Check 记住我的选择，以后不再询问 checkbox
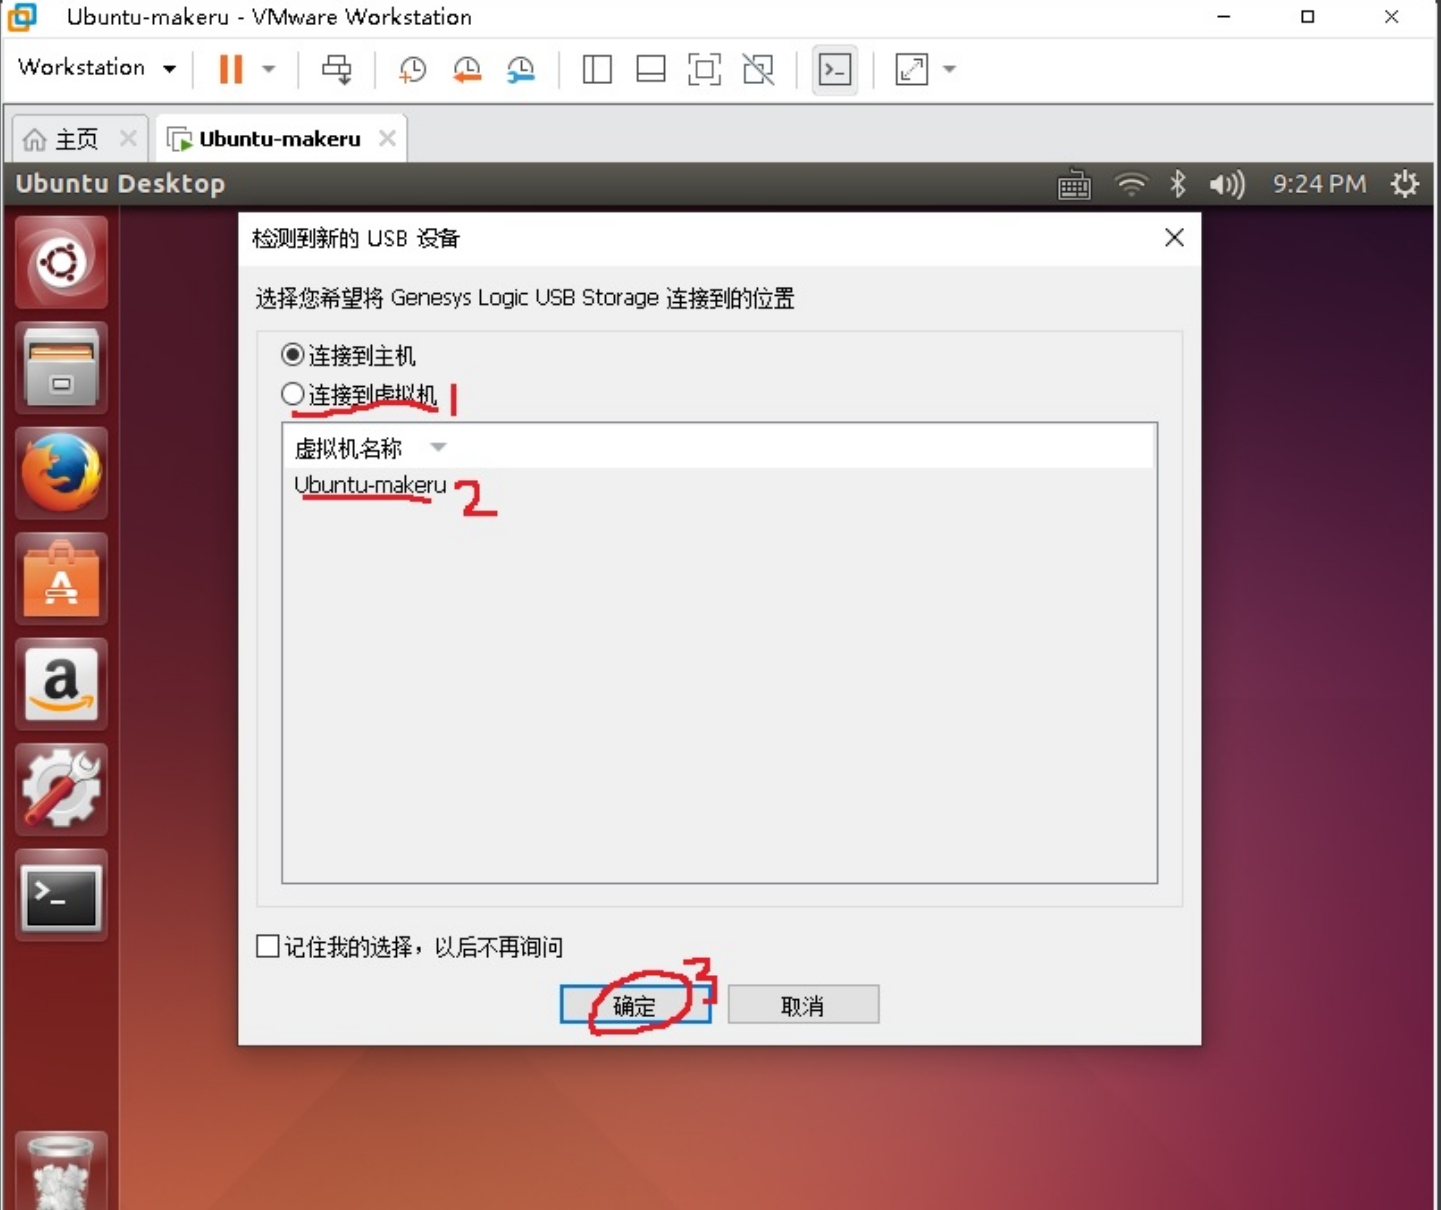Viewport: 1441px width, 1210px height. pos(267,946)
